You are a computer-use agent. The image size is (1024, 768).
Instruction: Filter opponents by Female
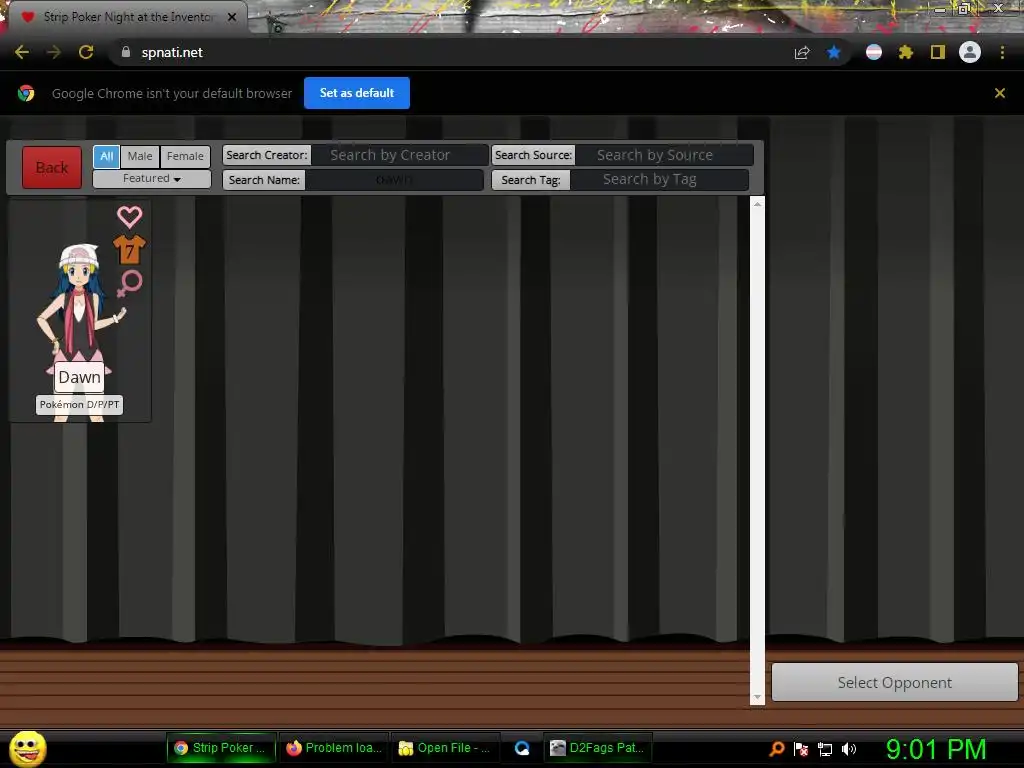point(185,156)
